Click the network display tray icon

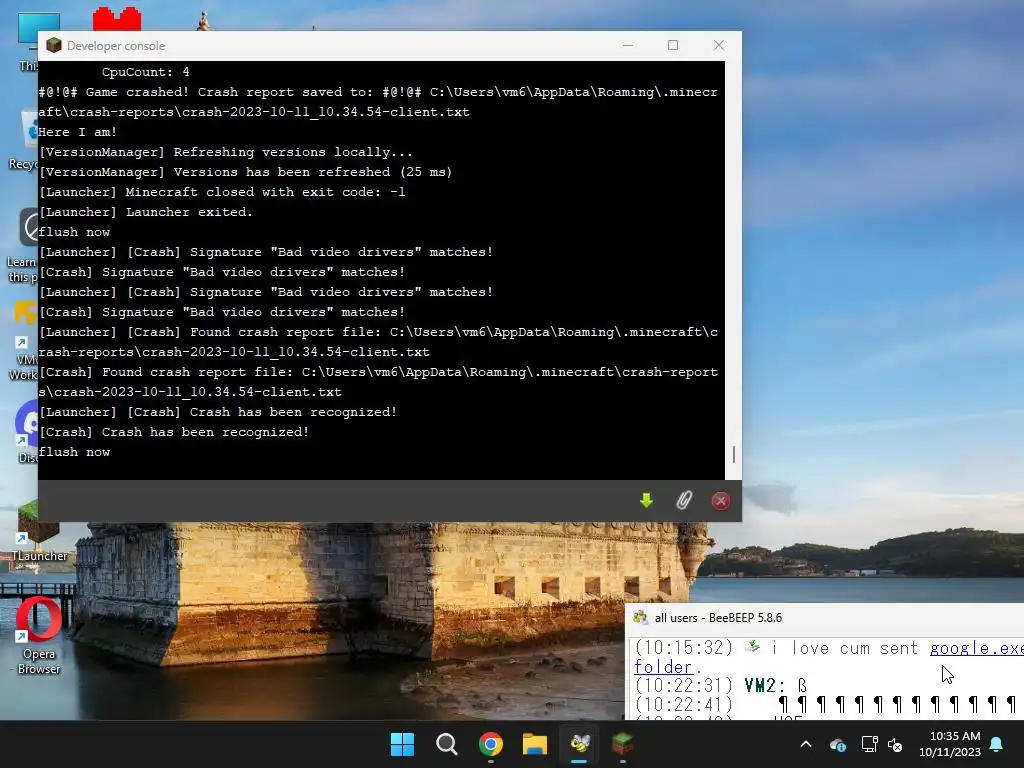[x=869, y=744]
